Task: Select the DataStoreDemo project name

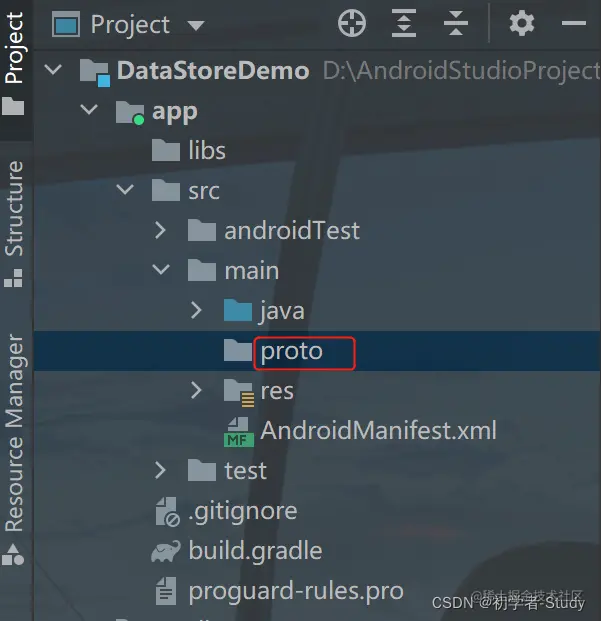Action: [x=213, y=70]
